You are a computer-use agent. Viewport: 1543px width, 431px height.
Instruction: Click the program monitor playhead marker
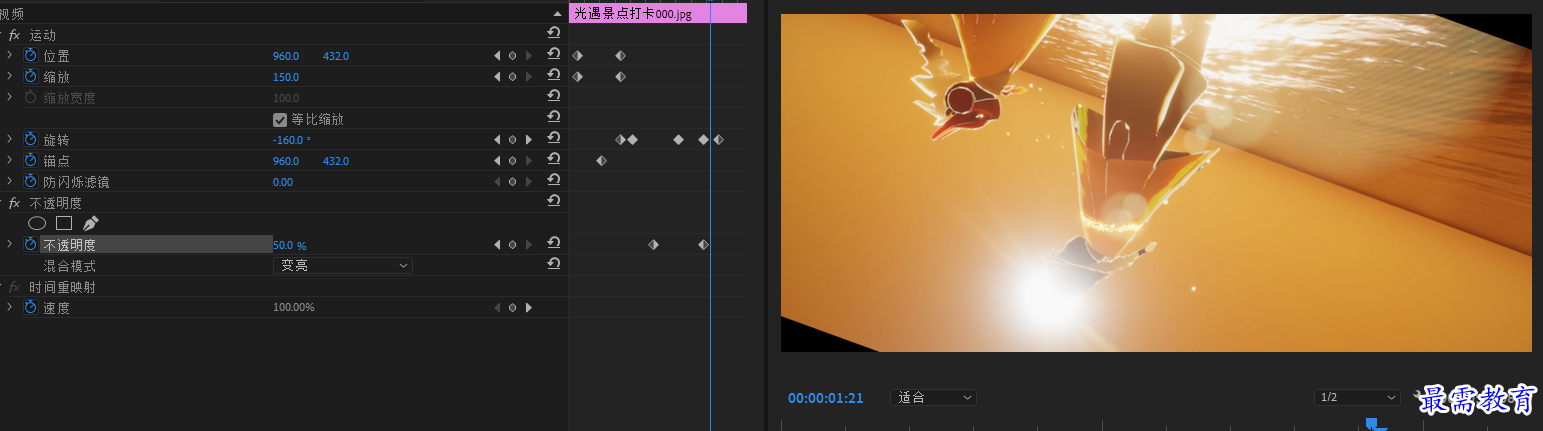point(1372,424)
